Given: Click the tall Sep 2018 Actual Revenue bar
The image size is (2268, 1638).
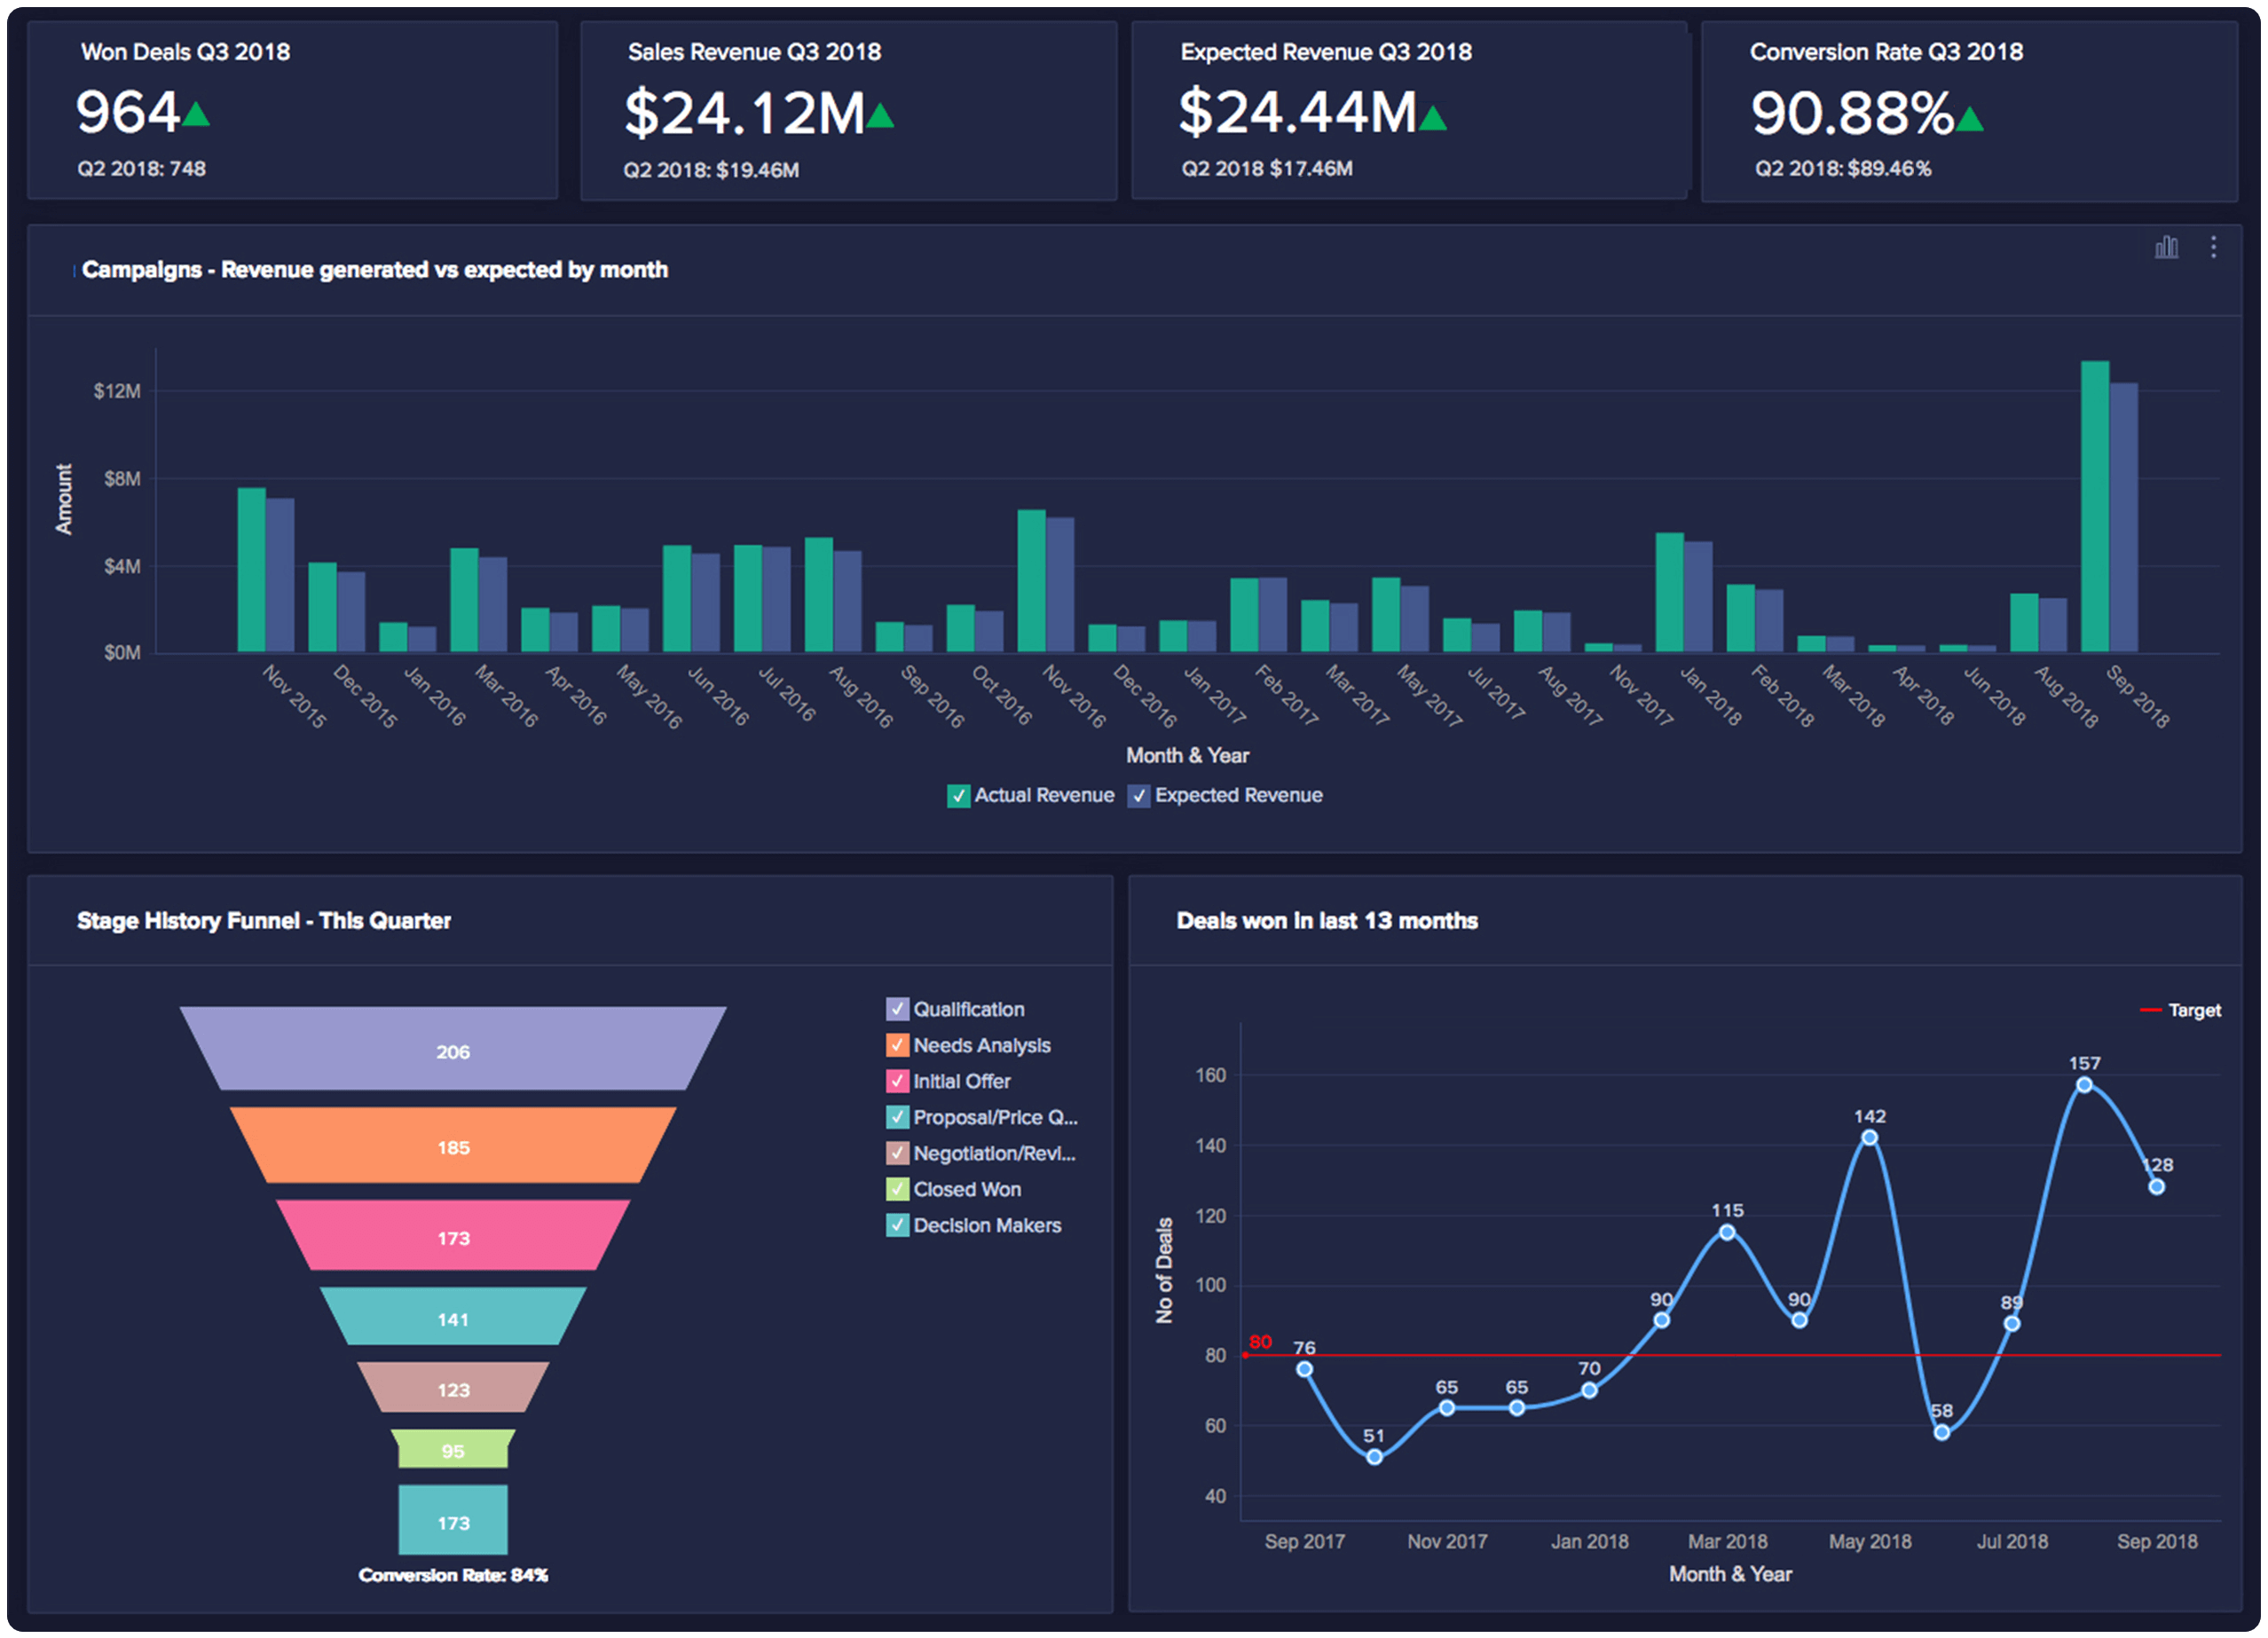Looking at the screenshot, I should [2094, 505].
